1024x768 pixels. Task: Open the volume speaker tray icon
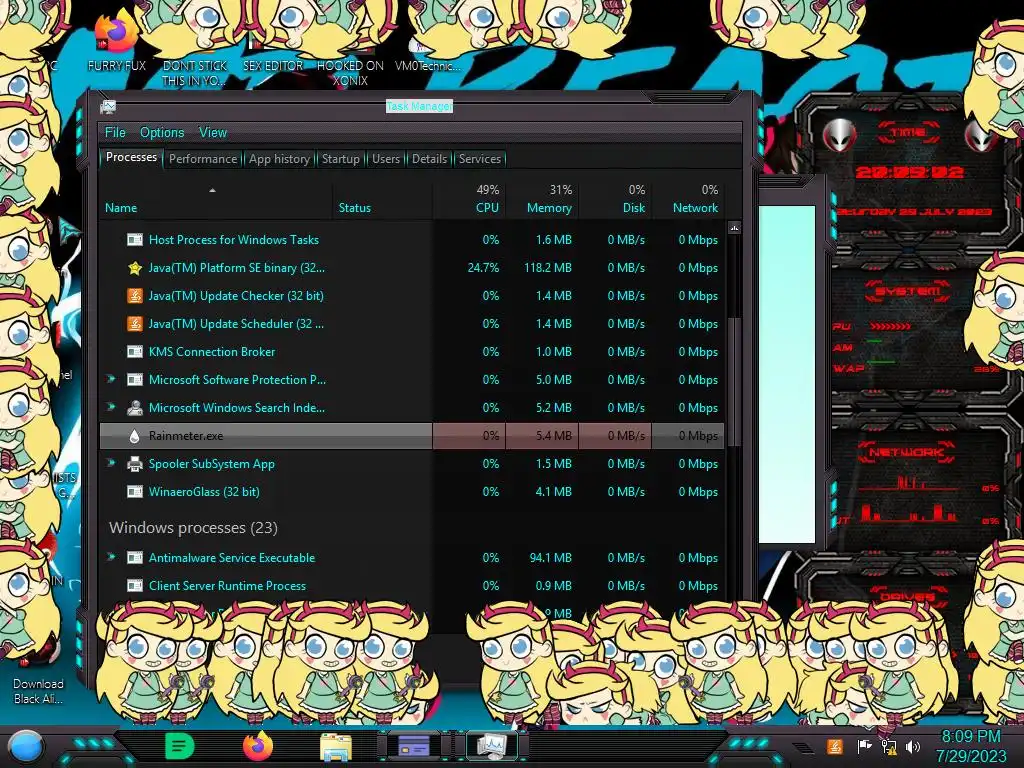[x=913, y=746]
